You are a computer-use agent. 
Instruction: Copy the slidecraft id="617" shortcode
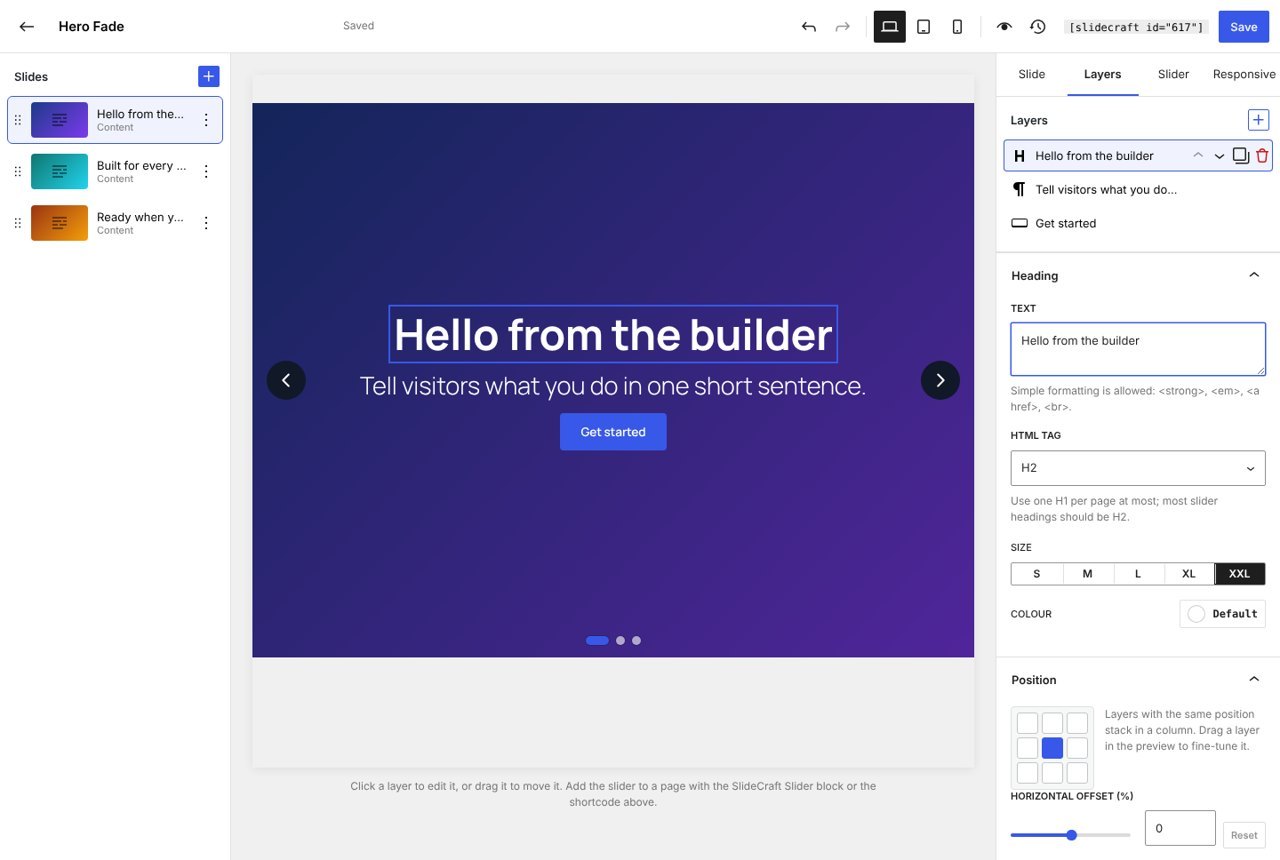1136,27
